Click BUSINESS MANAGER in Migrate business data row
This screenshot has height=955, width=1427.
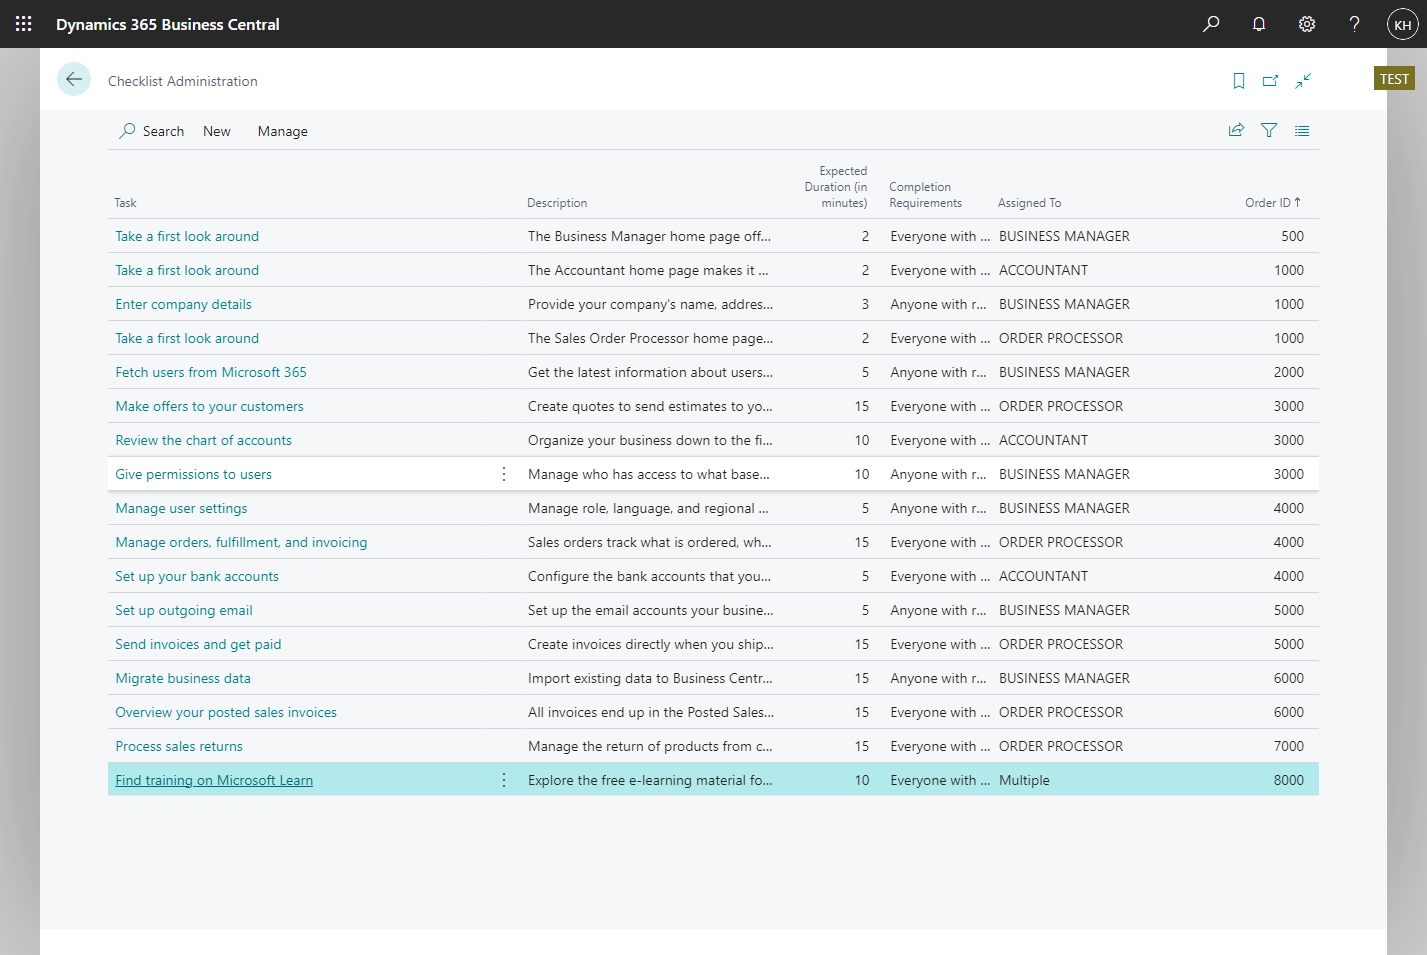[x=1064, y=678]
